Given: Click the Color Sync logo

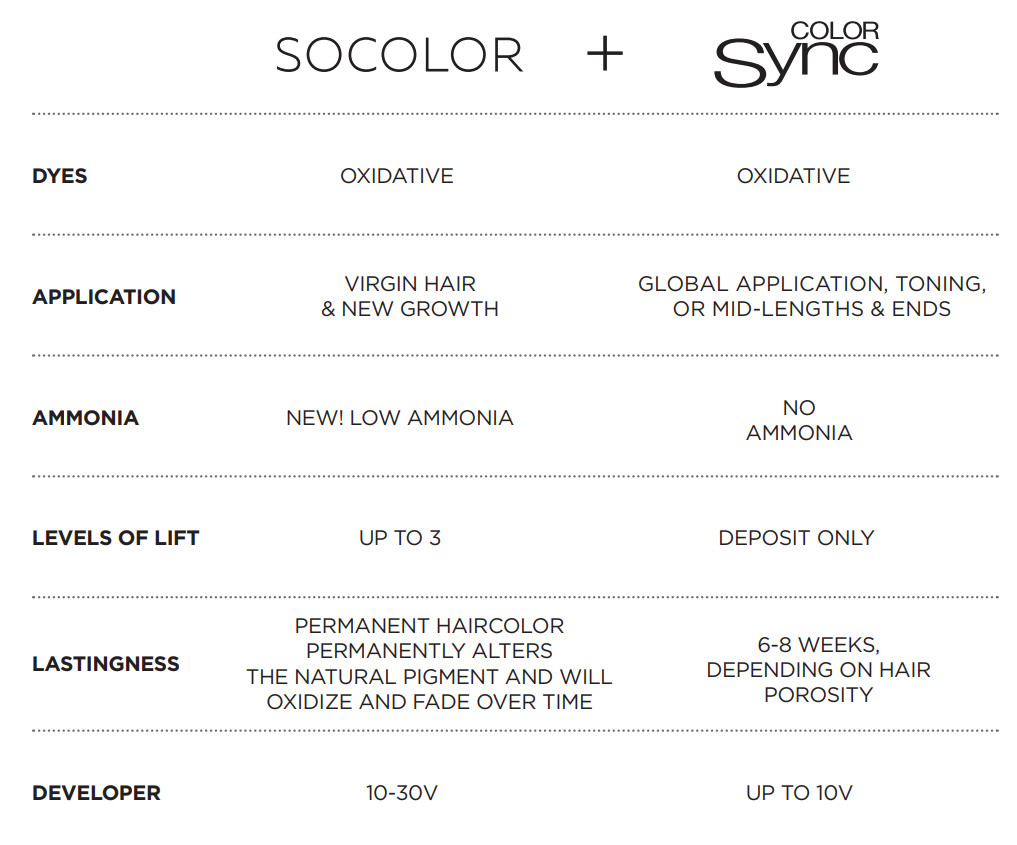Looking at the screenshot, I should [x=796, y=55].
